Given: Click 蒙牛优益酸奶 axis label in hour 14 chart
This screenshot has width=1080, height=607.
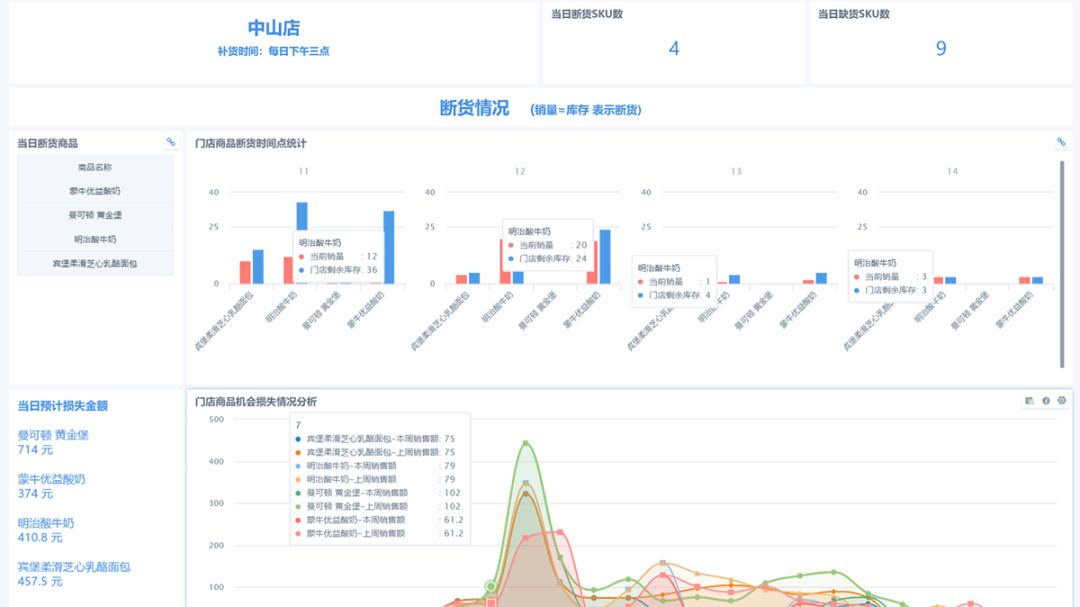Looking at the screenshot, I should tap(1015, 309).
